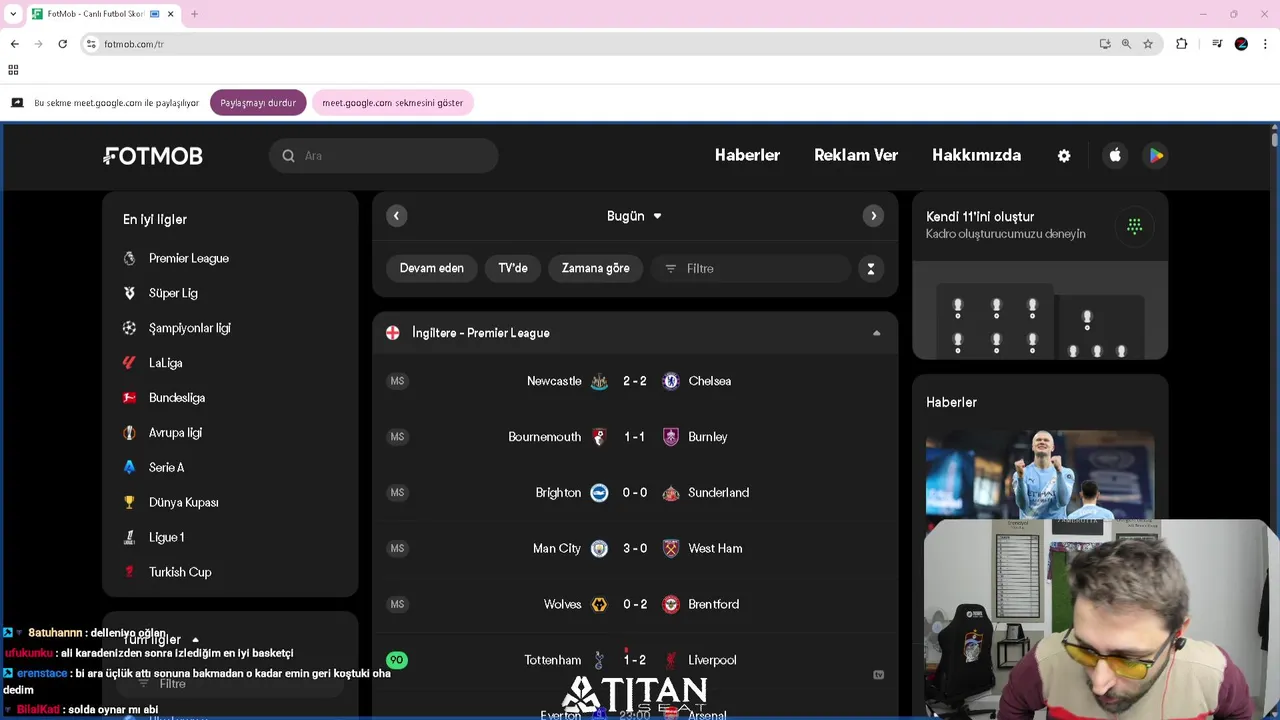Click Paylaşmayı durdur button

[258, 103]
